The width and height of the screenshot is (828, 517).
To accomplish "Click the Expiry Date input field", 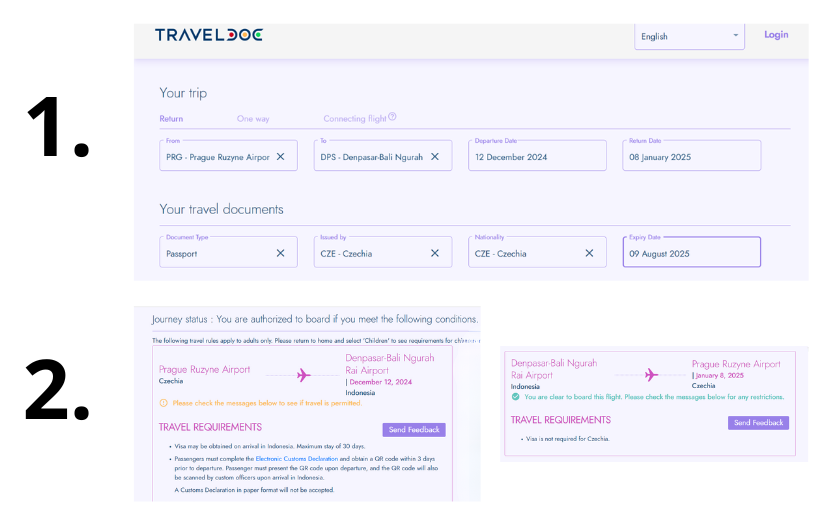I will click(690, 253).
